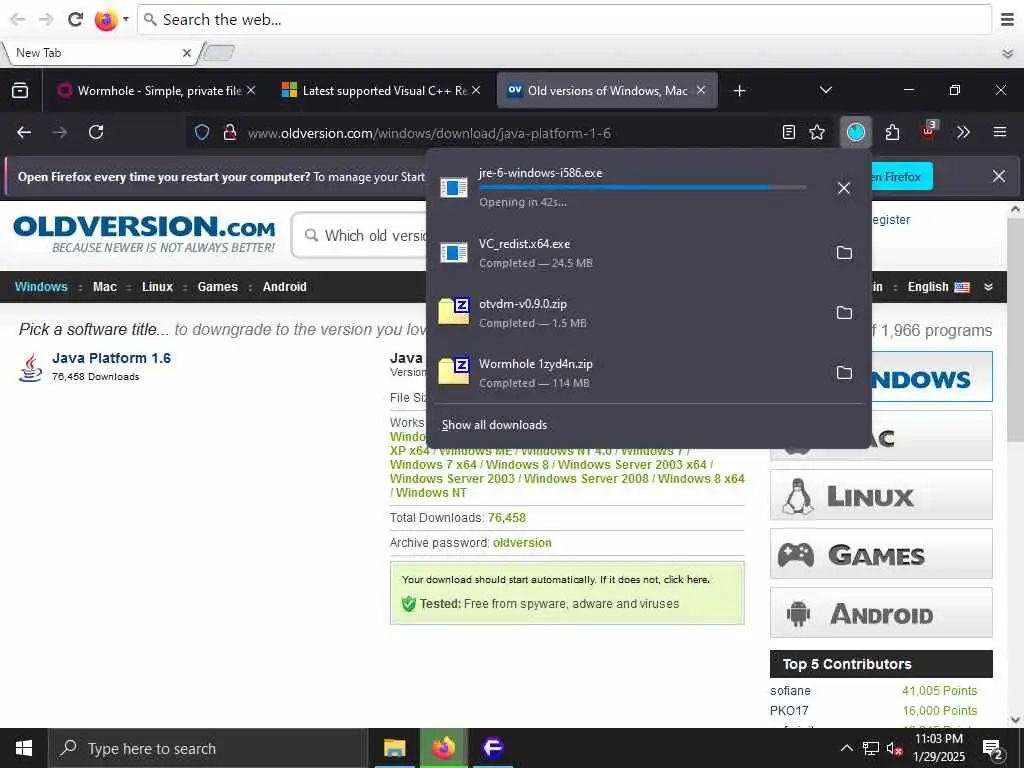This screenshot has height=768, width=1024.
Task: Open contributor sofiane's profile
Action: [790, 690]
